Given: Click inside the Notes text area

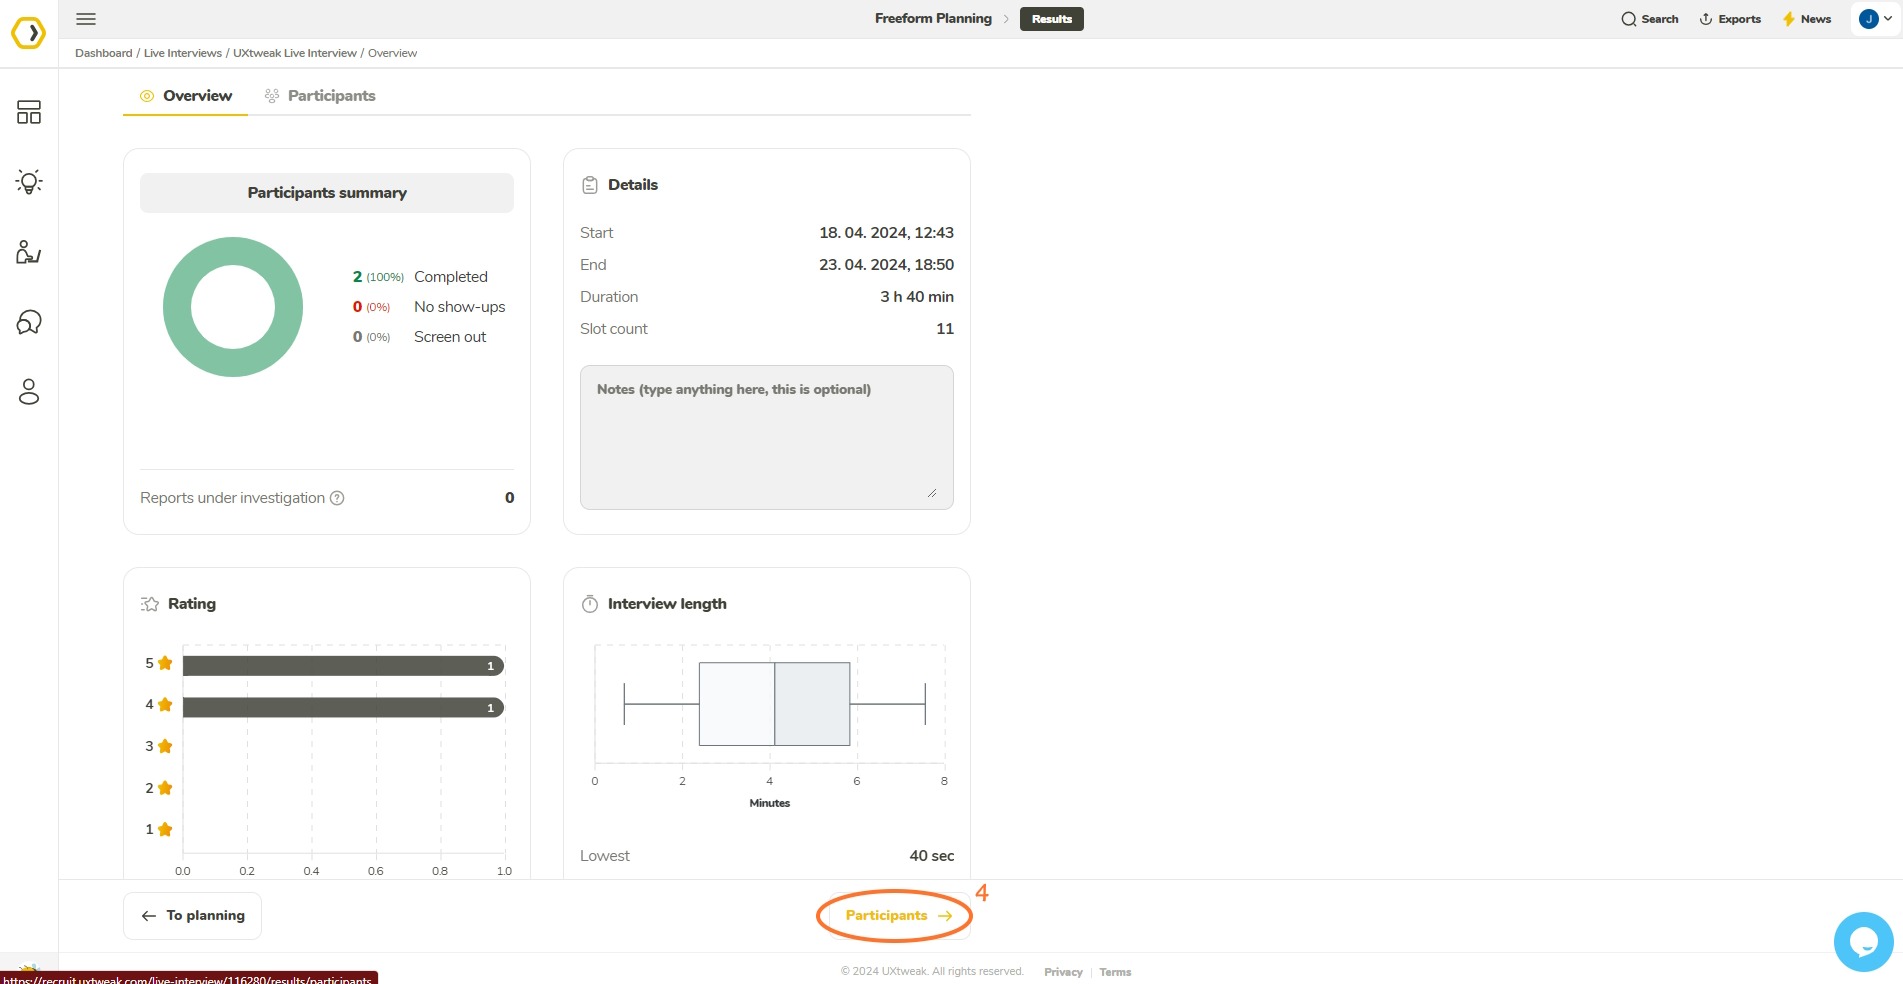Looking at the screenshot, I should click(x=766, y=437).
